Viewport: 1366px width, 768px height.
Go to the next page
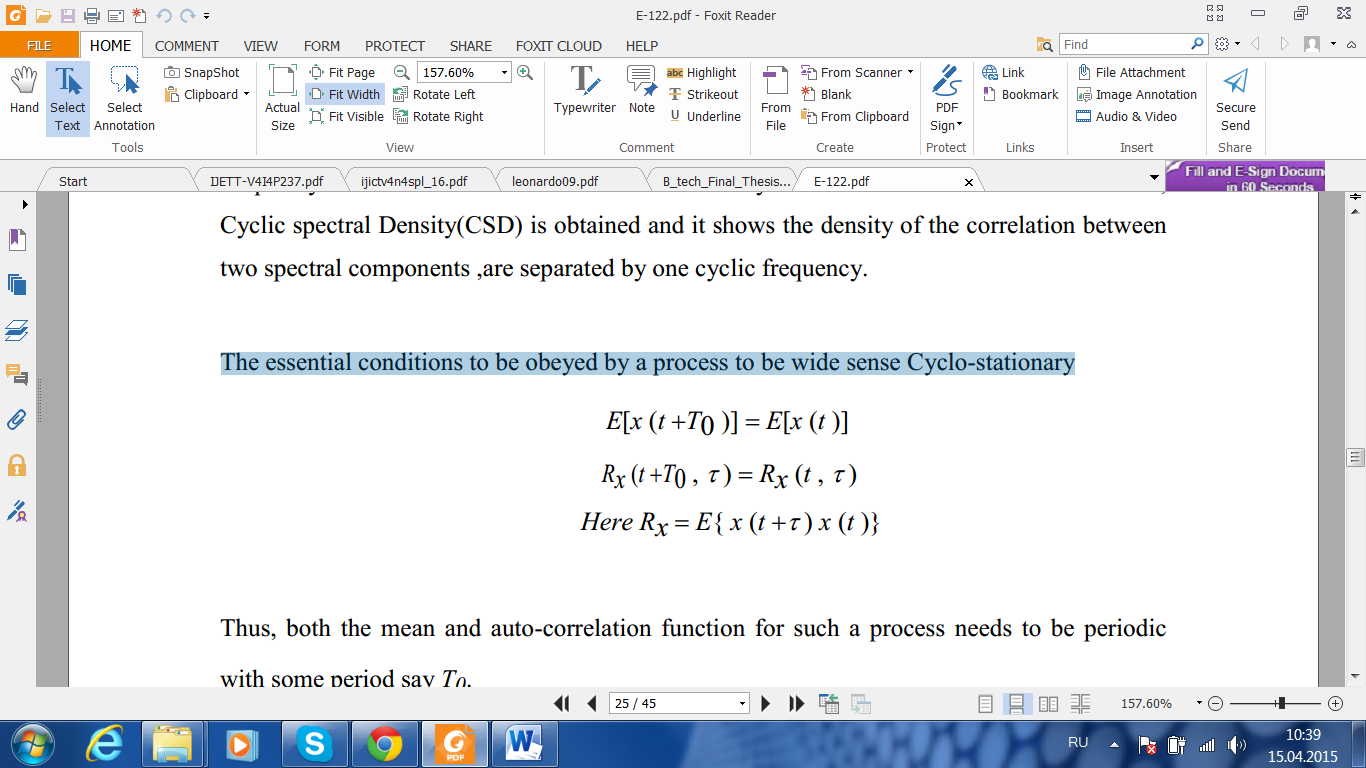pos(766,703)
